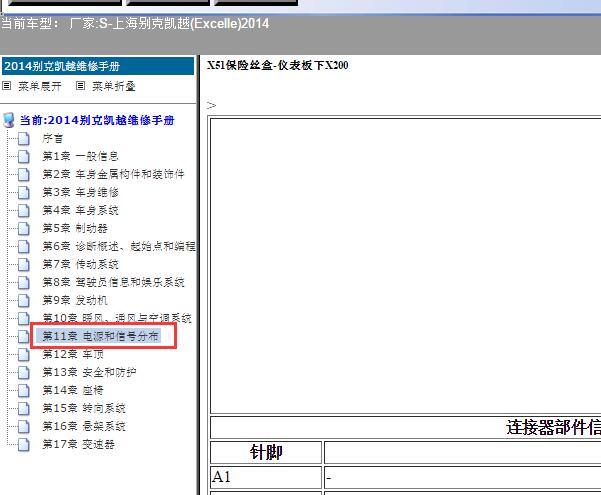Click the page icon beside 第14章 座椅
Viewport: 601px width, 495px height.
point(23,391)
